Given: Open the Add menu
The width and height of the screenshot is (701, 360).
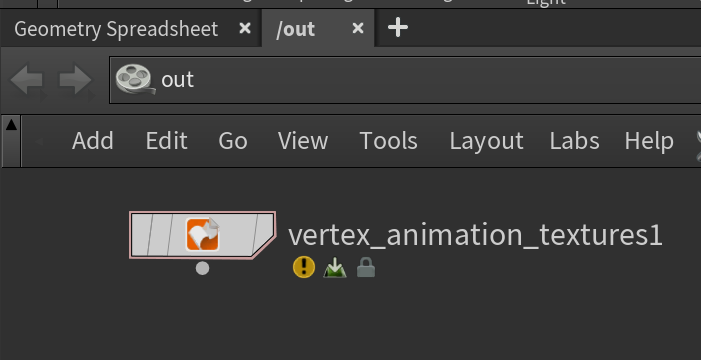Looking at the screenshot, I should click(x=93, y=141).
